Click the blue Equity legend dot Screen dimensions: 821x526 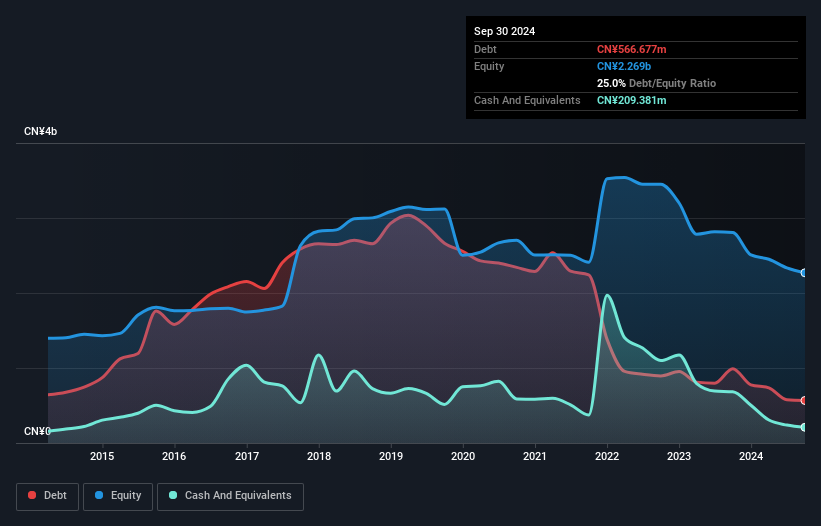[x=99, y=495]
